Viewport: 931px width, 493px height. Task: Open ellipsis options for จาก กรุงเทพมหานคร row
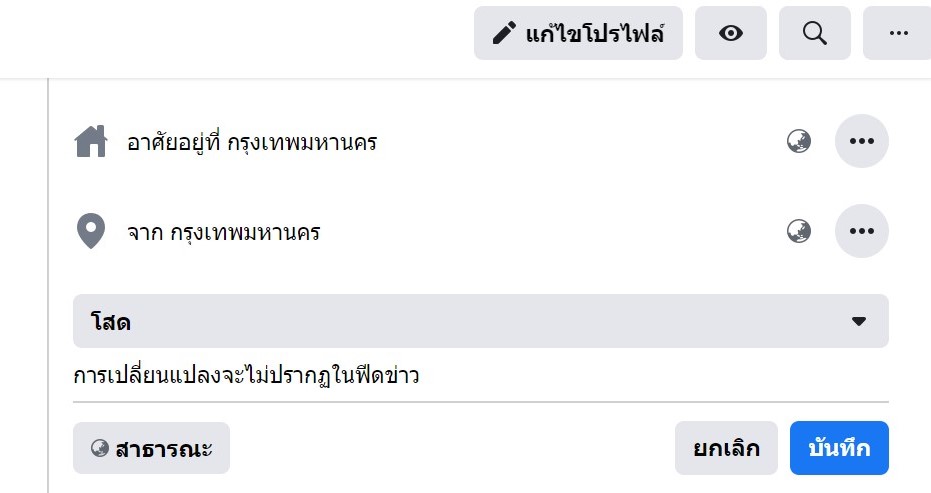point(862,231)
